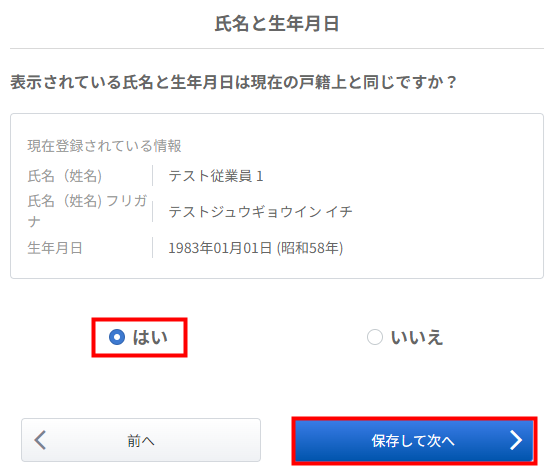The width and height of the screenshot is (546, 473).
Task: Click the 現在登録されている情報 section title
Action: coord(104,146)
